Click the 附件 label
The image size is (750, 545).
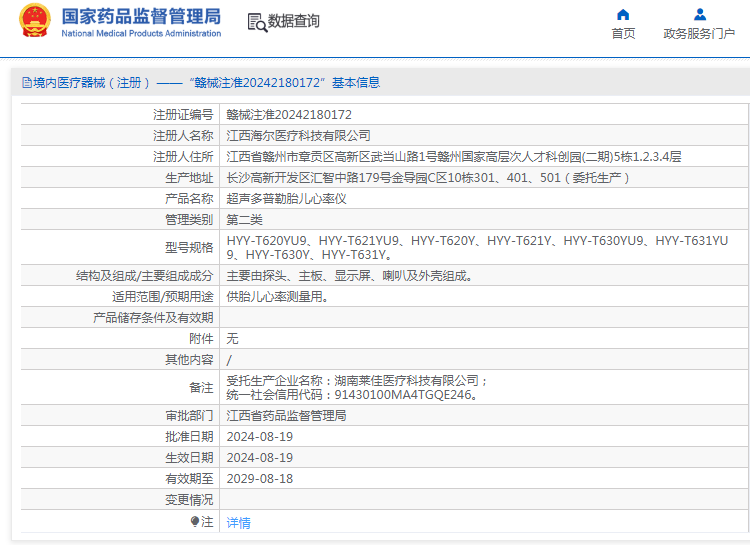[201, 339]
